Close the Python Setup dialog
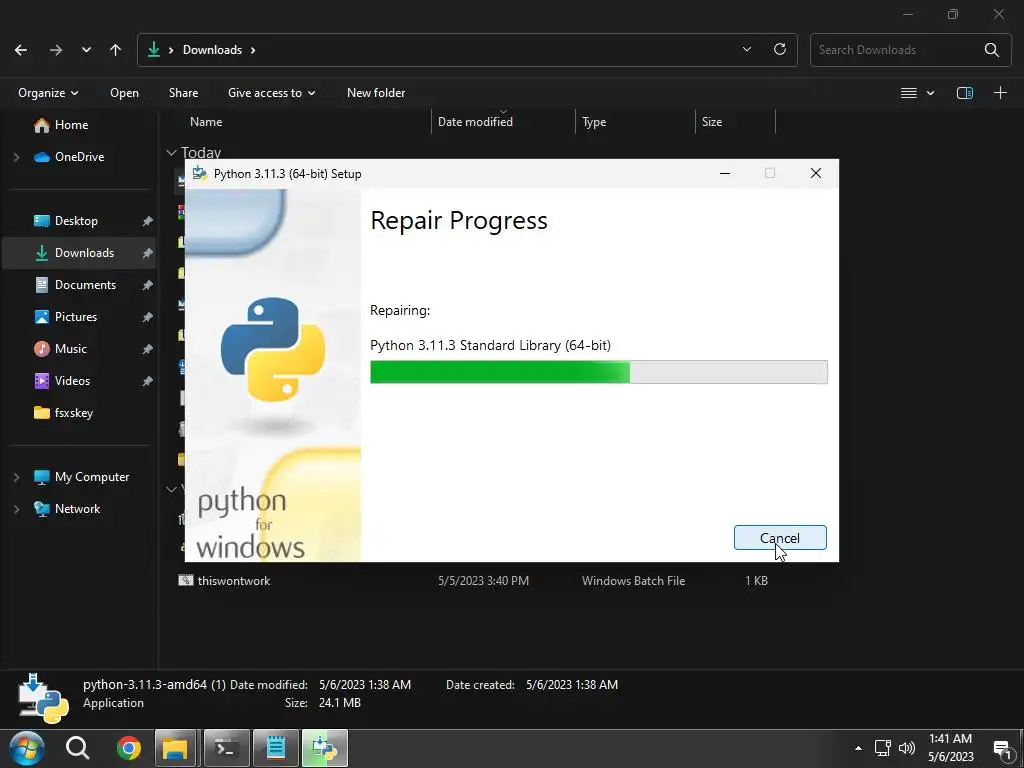Viewport: 1024px width, 768px height. [816, 173]
